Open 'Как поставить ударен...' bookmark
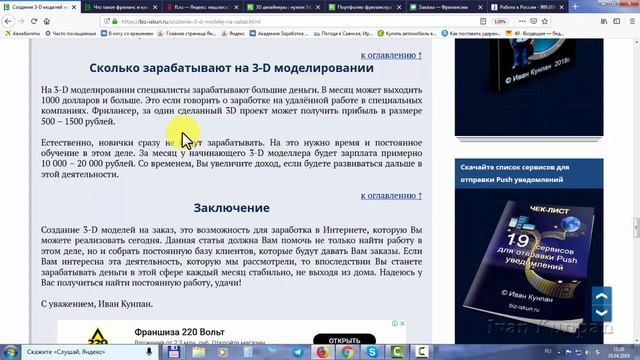The height and width of the screenshot is (360, 640). pyautogui.click(x=471, y=33)
